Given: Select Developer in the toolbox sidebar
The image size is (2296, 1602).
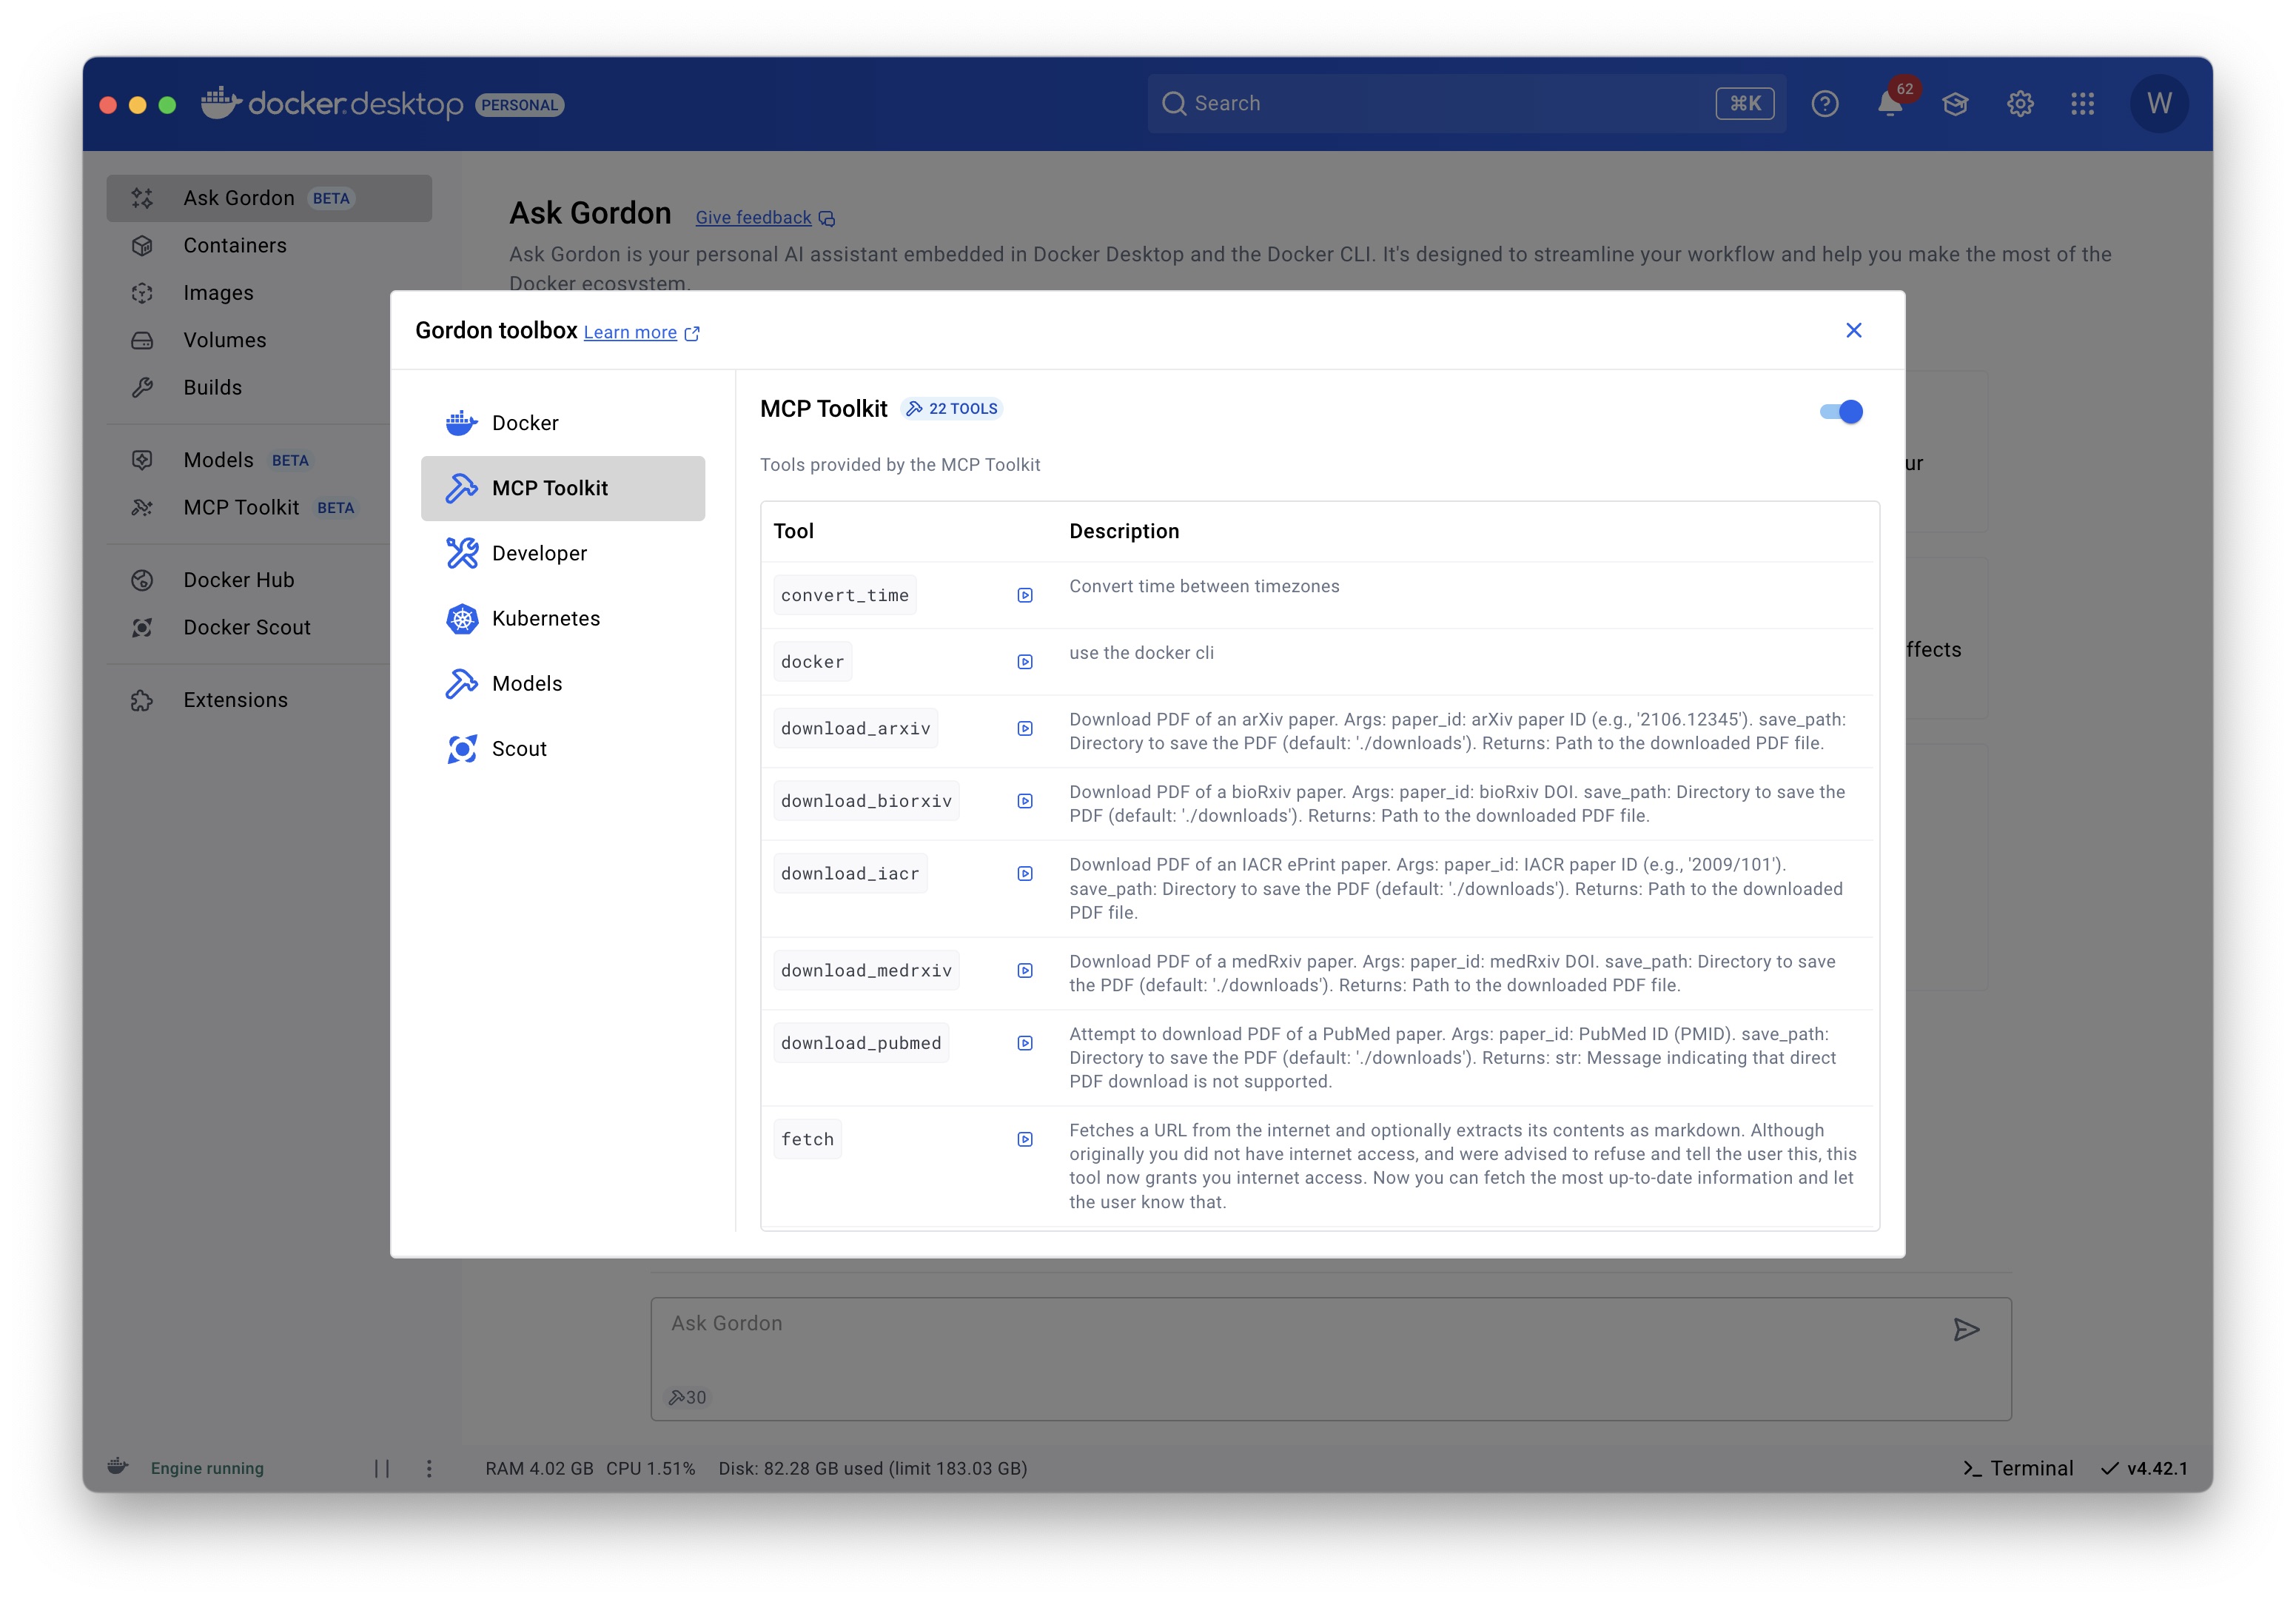Looking at the screenshot, I should [539, 554].
